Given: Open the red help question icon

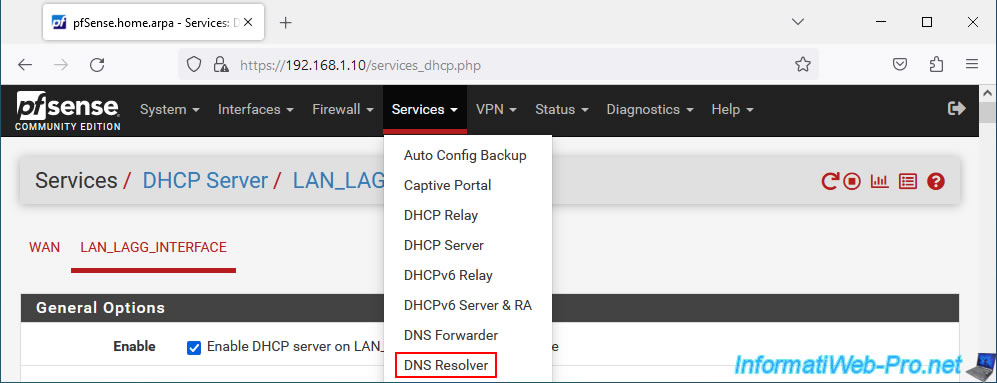Looking at the screenshot, I should pyautogui.click(x=935, y=182).
